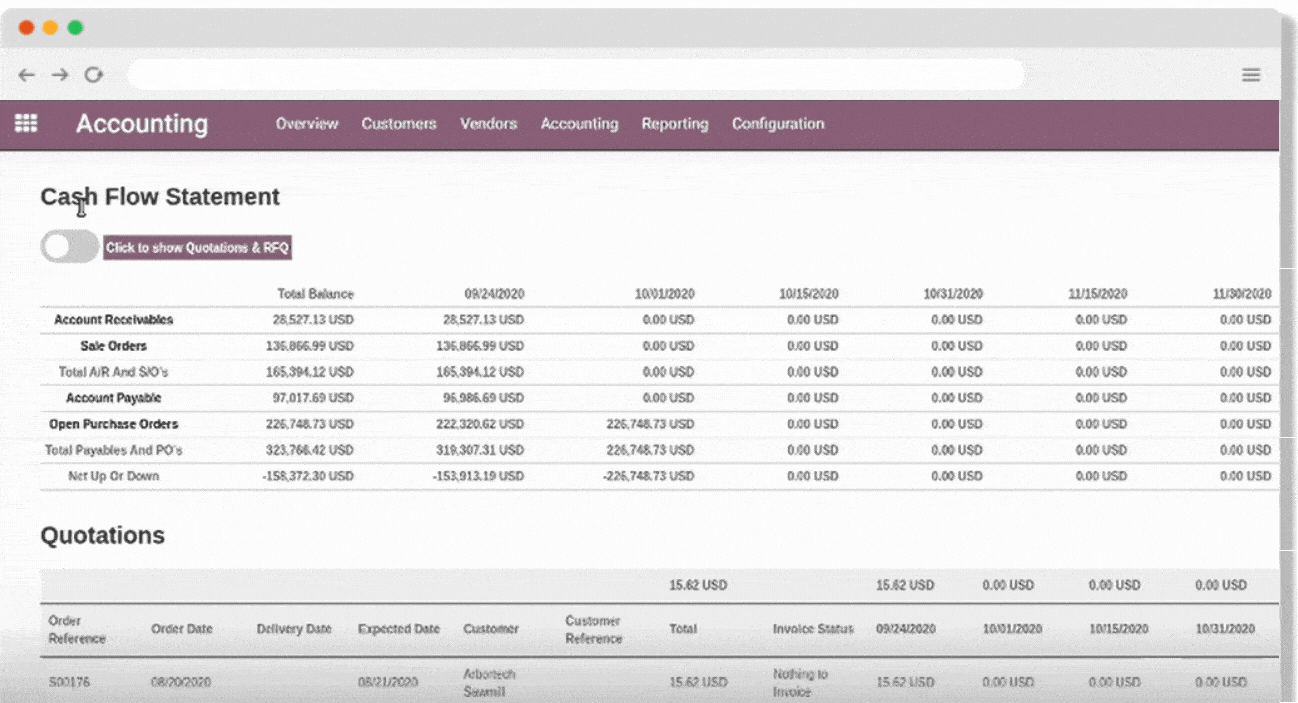Click the browser back arrow

pyautogui.click(x=26, y=74)
